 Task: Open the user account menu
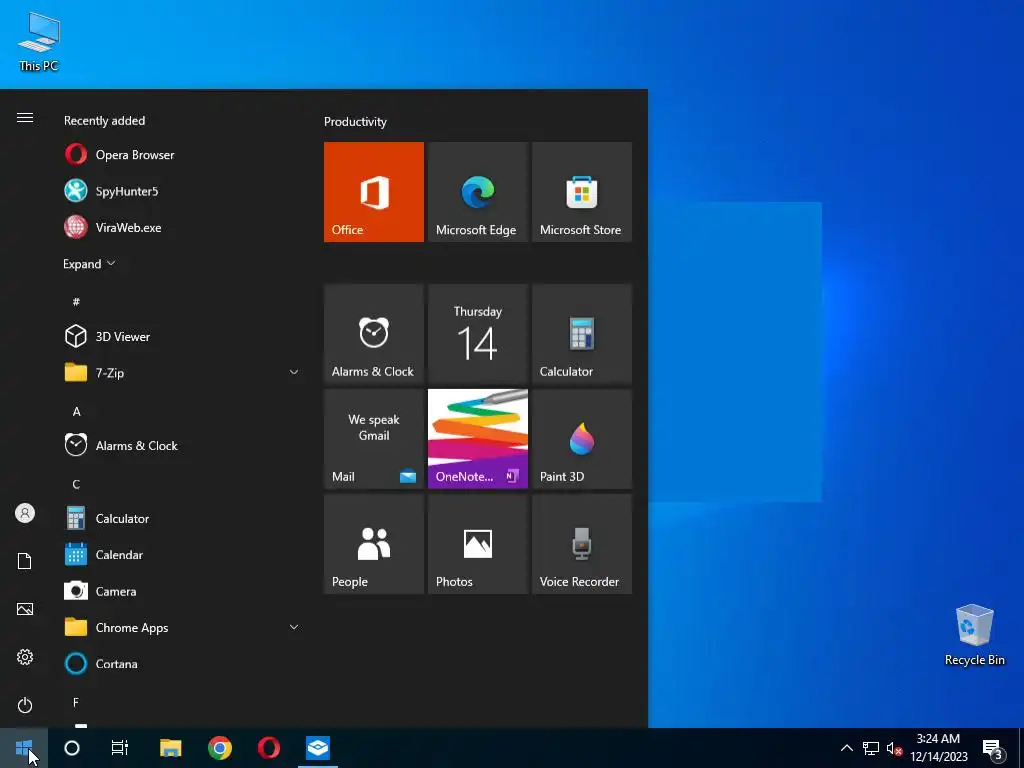tap(25, 513)
